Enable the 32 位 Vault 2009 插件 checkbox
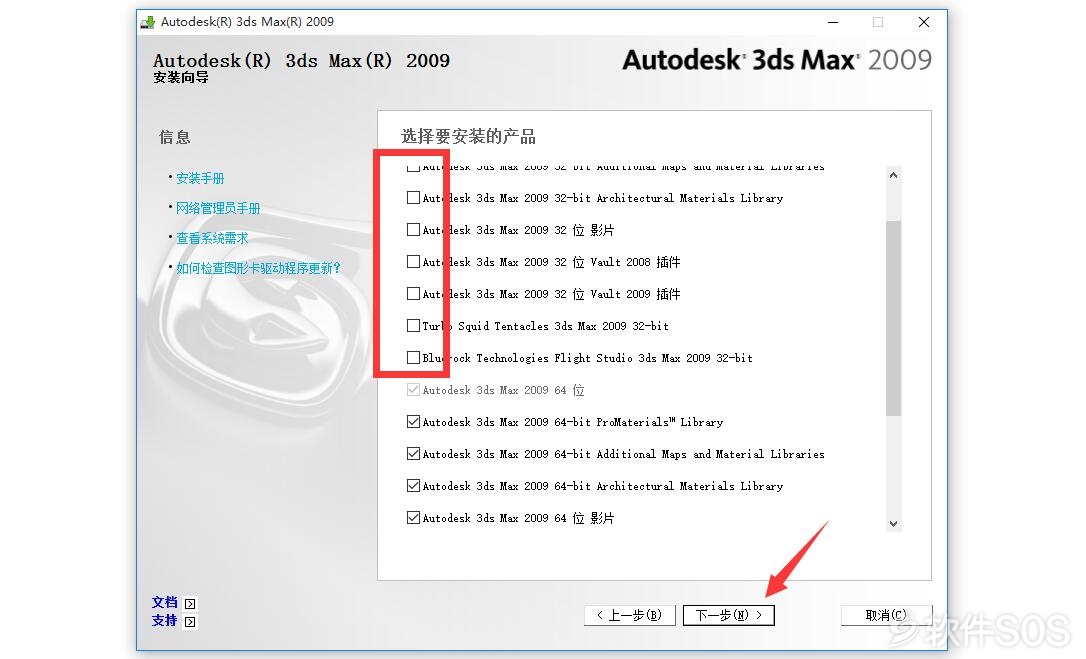This screenshot has width=1086, height=659. pyautogui.click(x=413, y=293)
